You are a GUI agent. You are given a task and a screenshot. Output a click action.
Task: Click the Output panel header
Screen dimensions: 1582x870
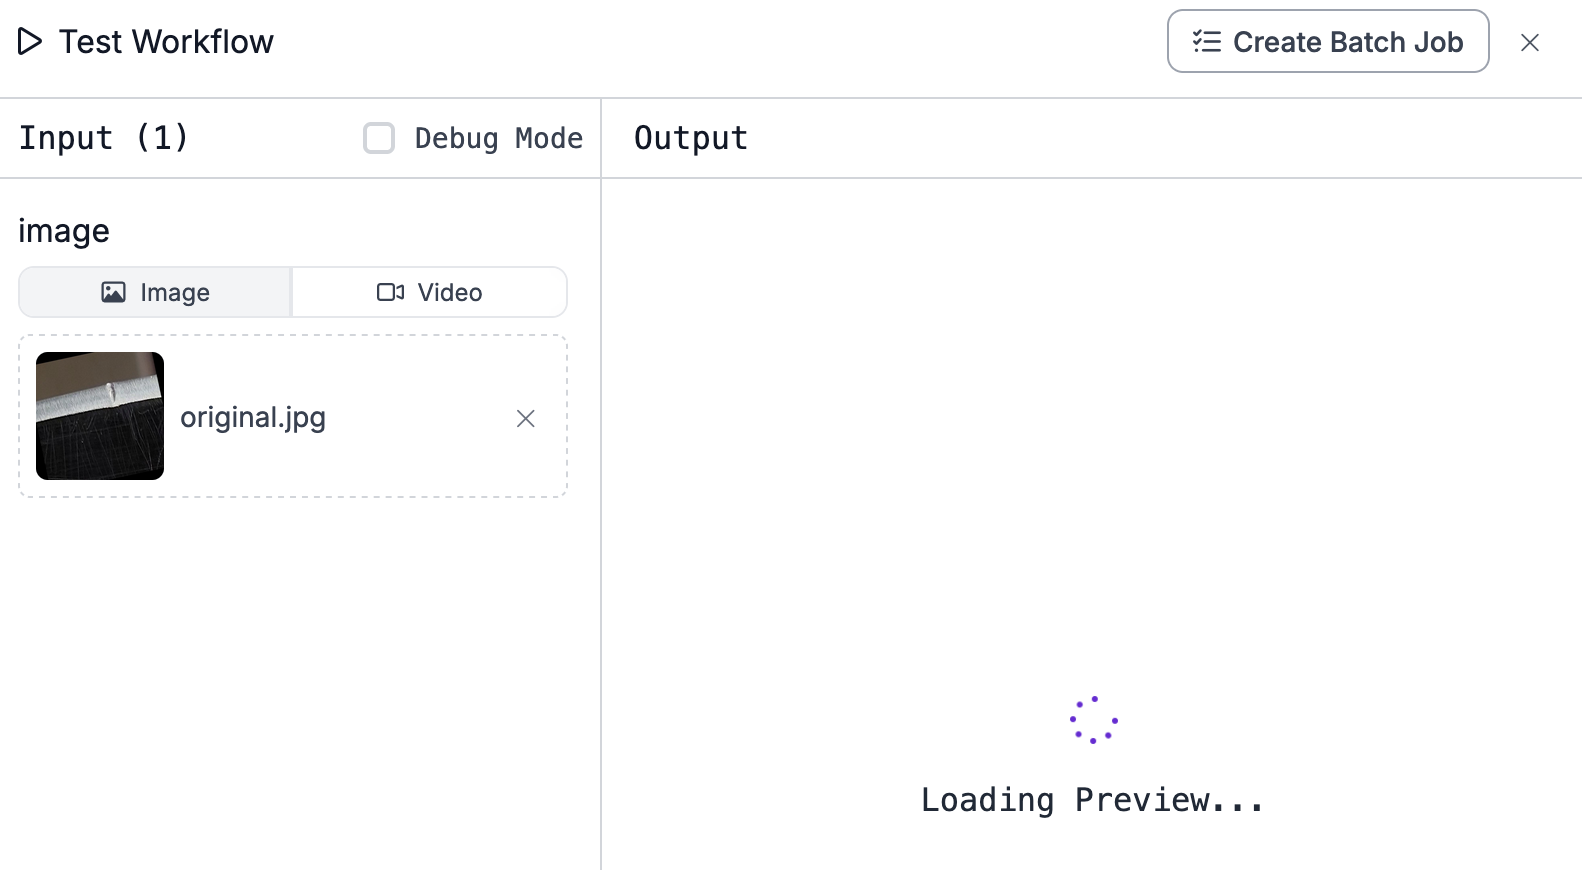[691, 138]
